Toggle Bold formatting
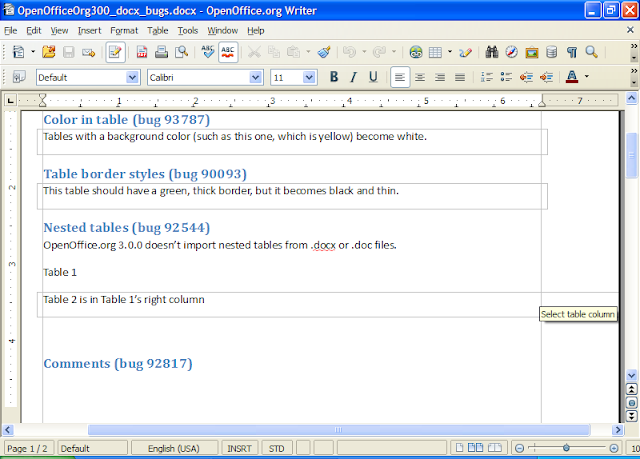 click(334, 77)
